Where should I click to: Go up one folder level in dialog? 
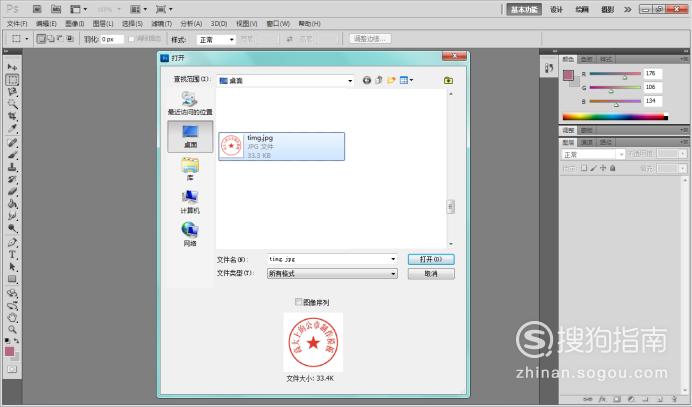[379, 80]
